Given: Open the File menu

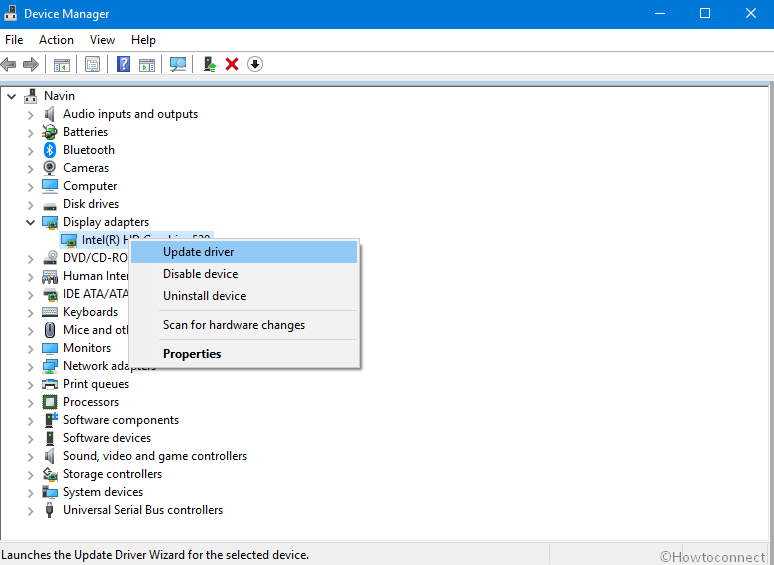Looking at the screenshot, I should [14, 40].
